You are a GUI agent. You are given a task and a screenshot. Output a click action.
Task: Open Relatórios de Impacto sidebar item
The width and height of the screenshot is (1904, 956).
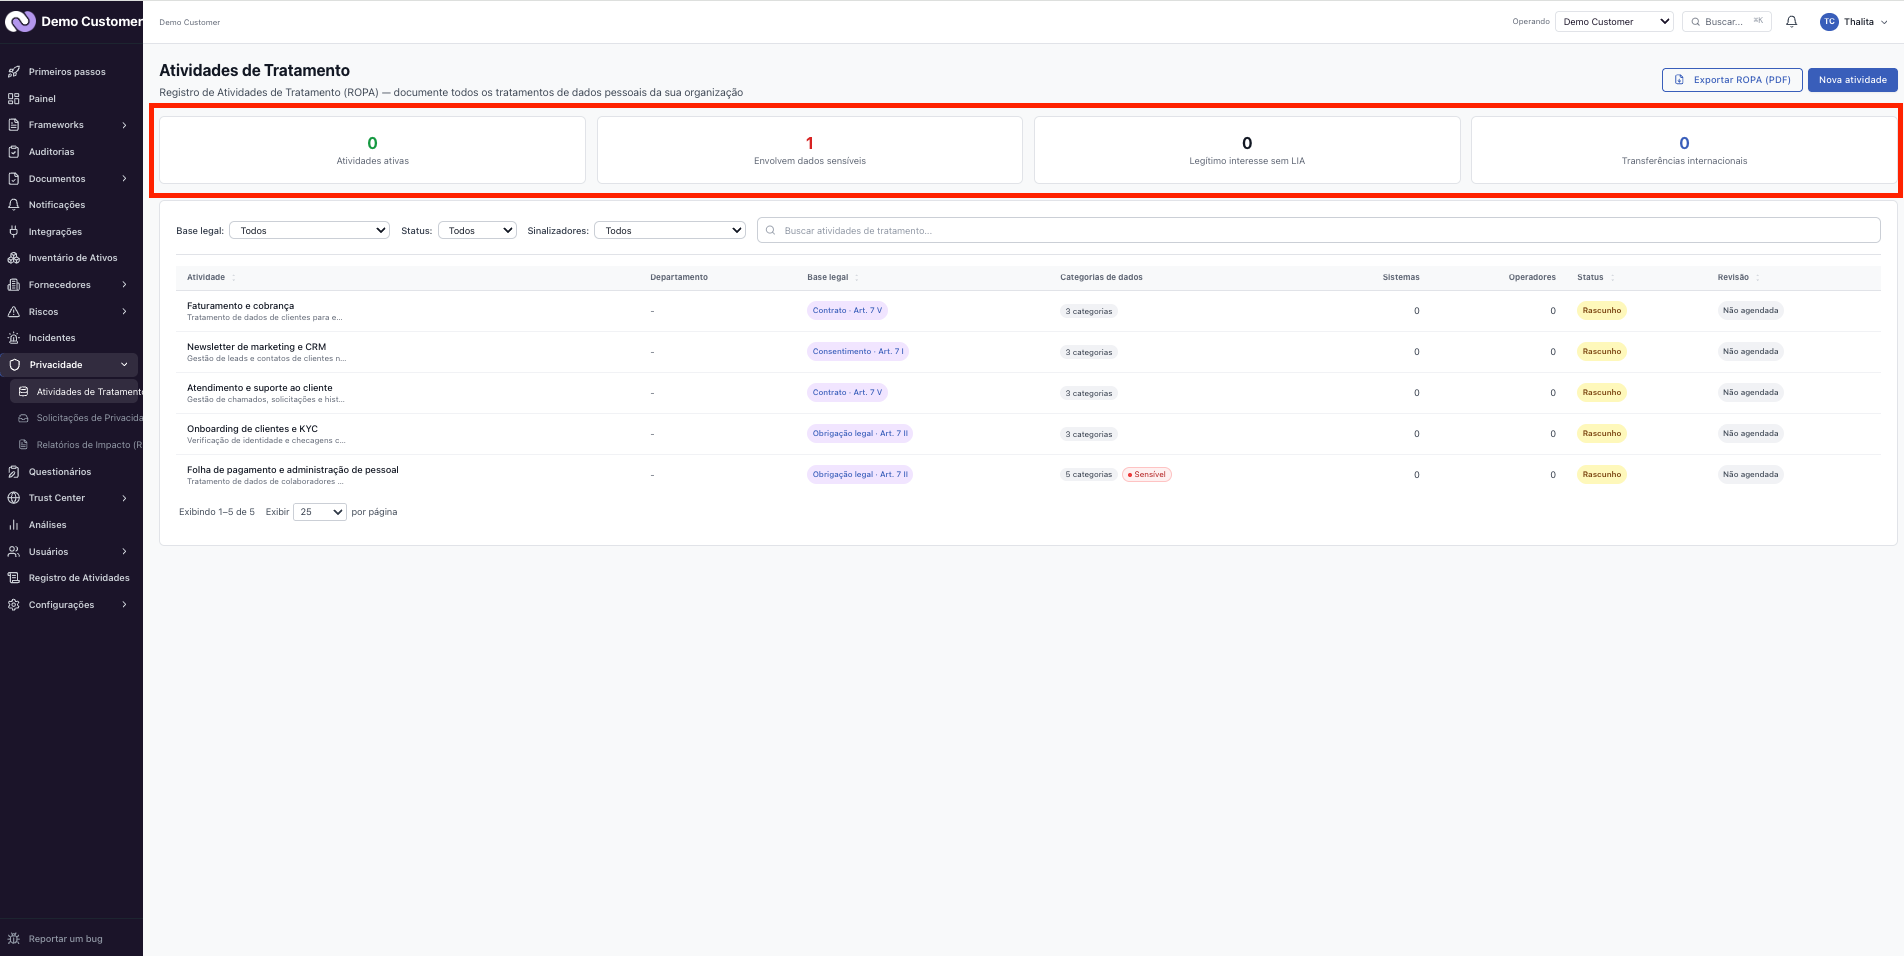coord(76,445)
